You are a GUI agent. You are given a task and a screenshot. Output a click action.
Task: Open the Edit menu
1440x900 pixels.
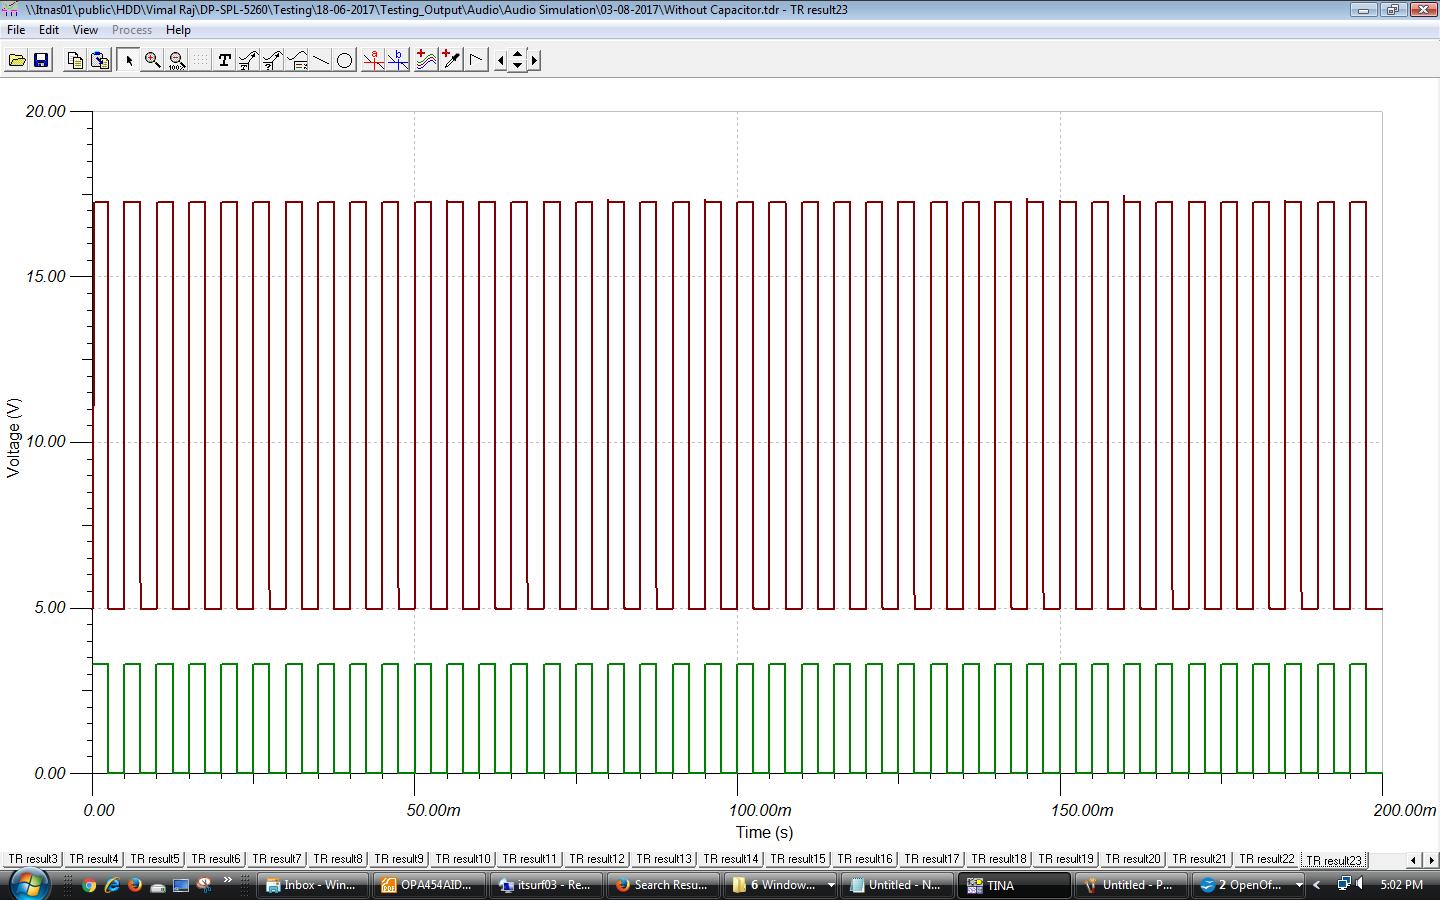(49, 30)
